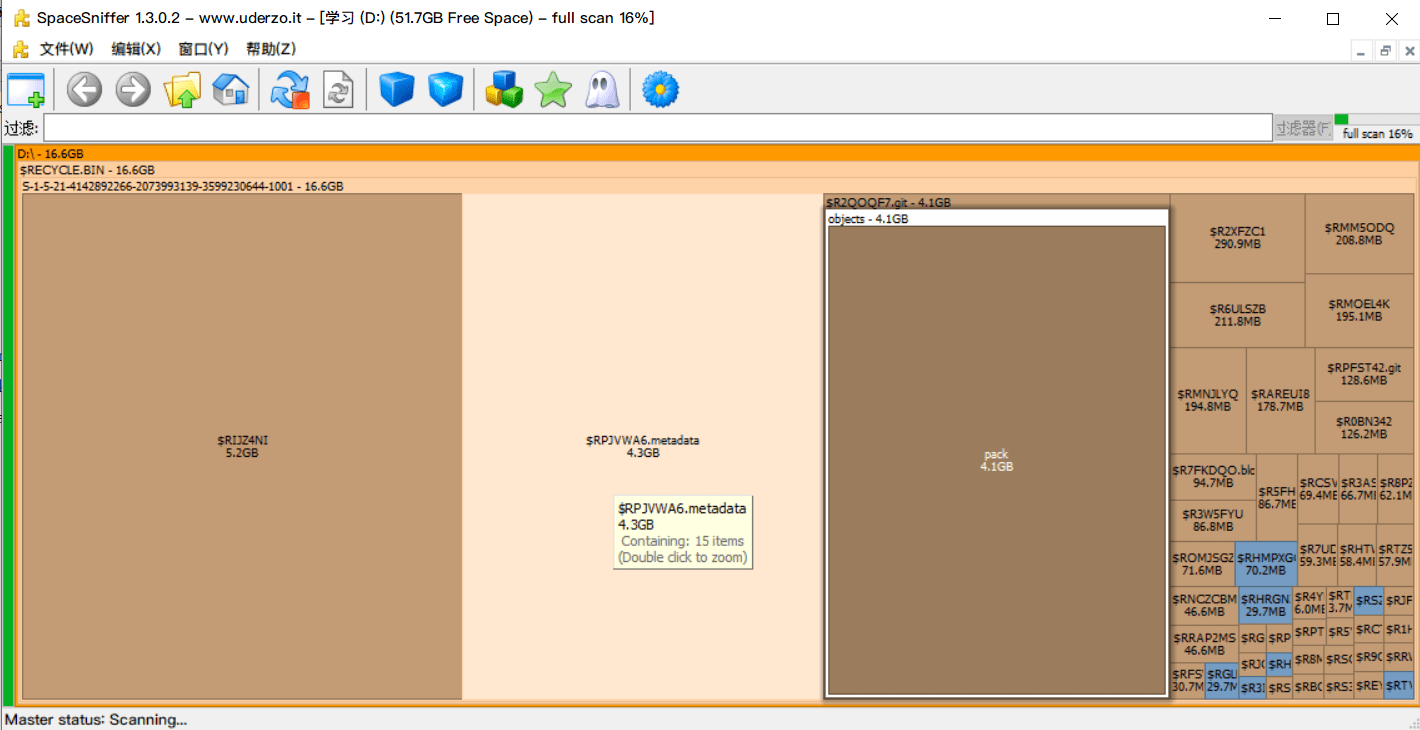Toggle the three colored cubes file-classes icon

[504, 91]
